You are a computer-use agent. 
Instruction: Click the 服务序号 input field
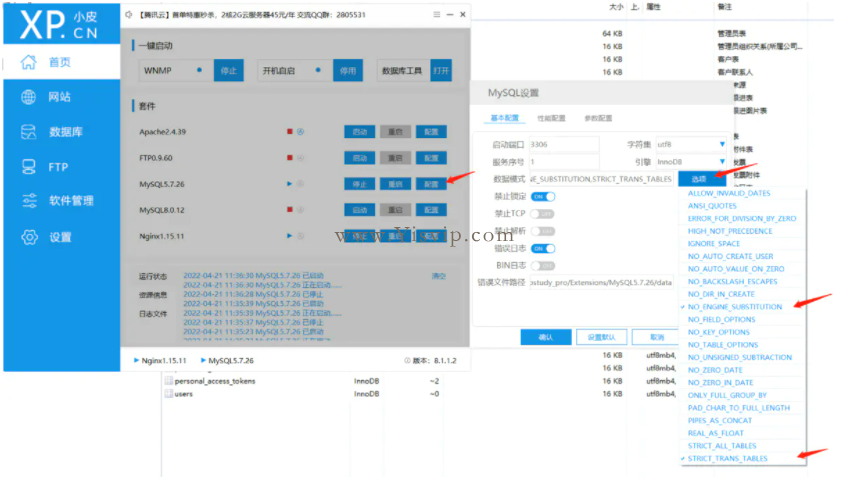[564, 162]
